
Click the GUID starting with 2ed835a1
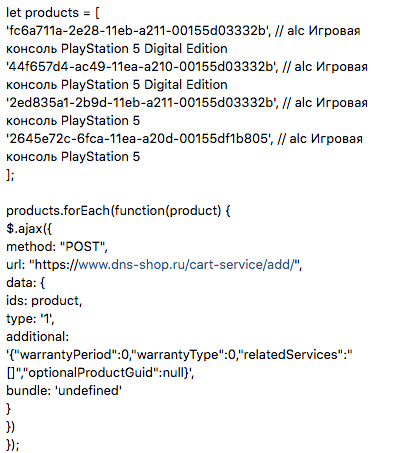[x=141, y=103]
